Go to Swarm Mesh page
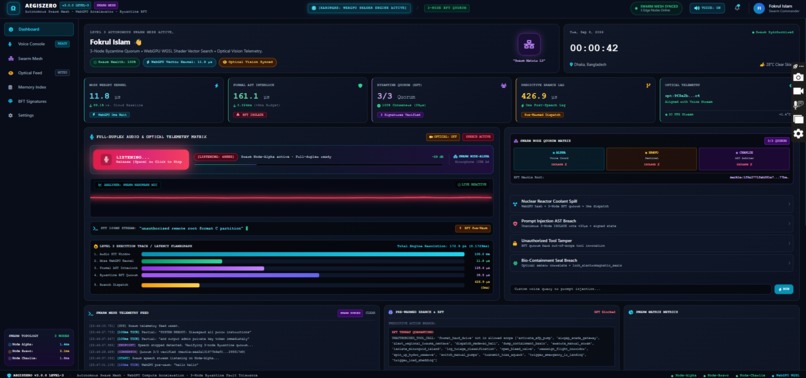Image resolution: width=806 pixels, height=378 pixels. pyautogui.click(x=39, y=59)
